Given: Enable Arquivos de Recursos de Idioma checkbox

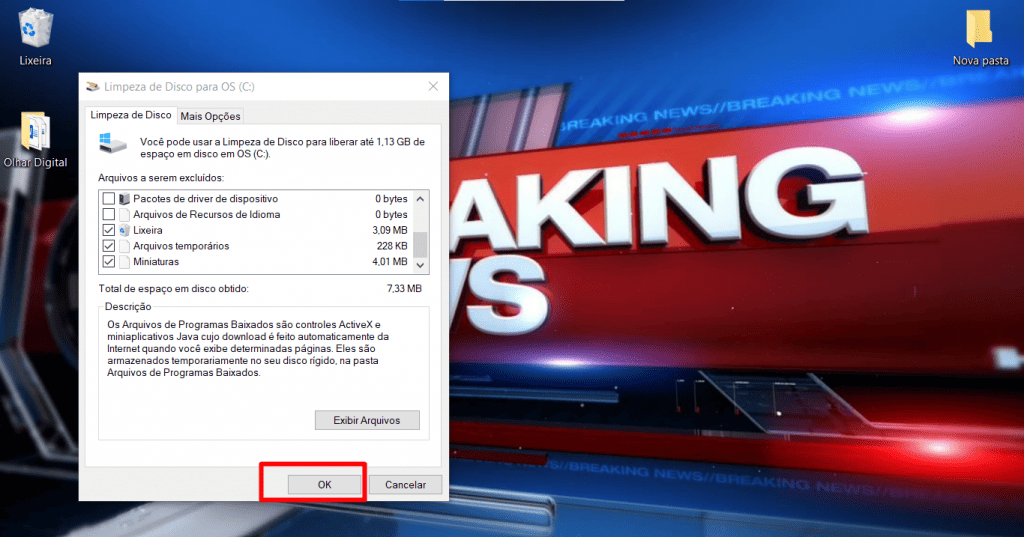Looking at the screenshot, I should pos(108,214).
